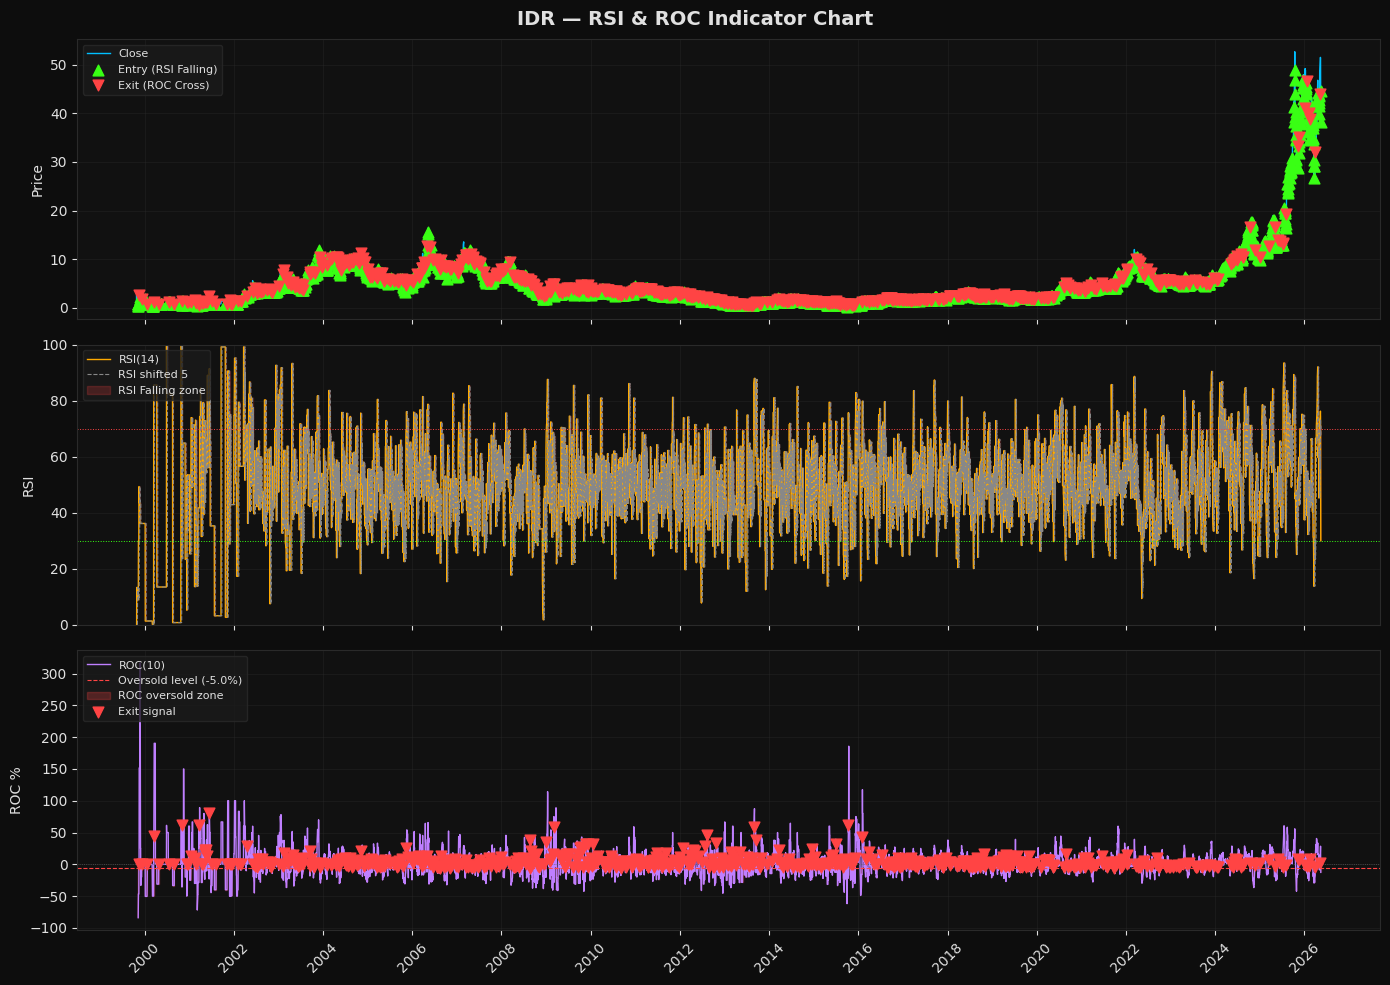
Task: Click the 2004 year label on x-axis
Action: click(x=323, y=958)
